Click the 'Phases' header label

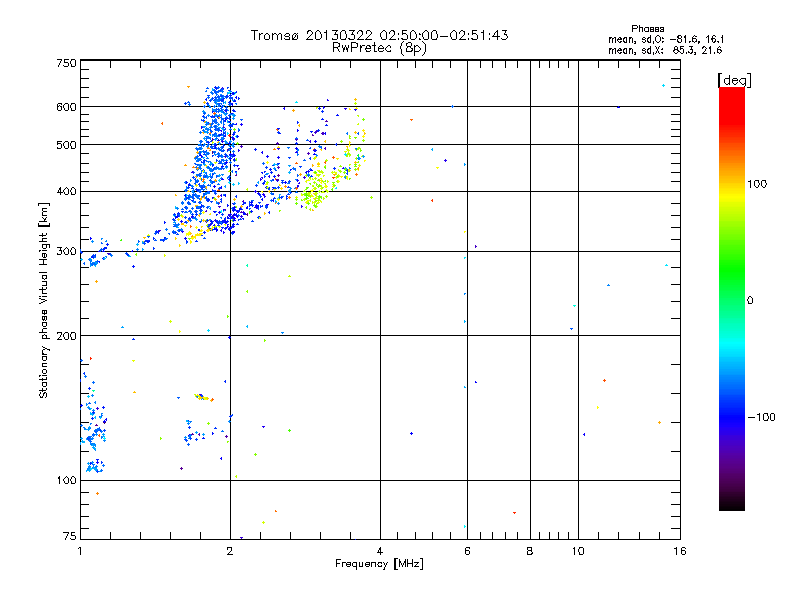point(647,29)
